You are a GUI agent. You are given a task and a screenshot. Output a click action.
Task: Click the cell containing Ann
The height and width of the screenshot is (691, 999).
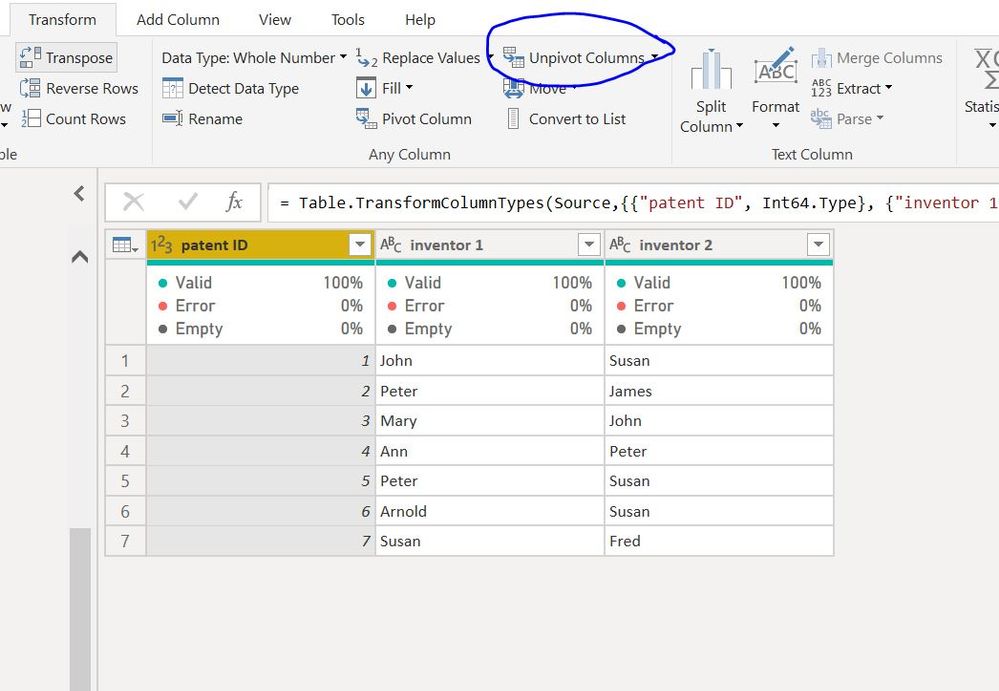point(489,451)
